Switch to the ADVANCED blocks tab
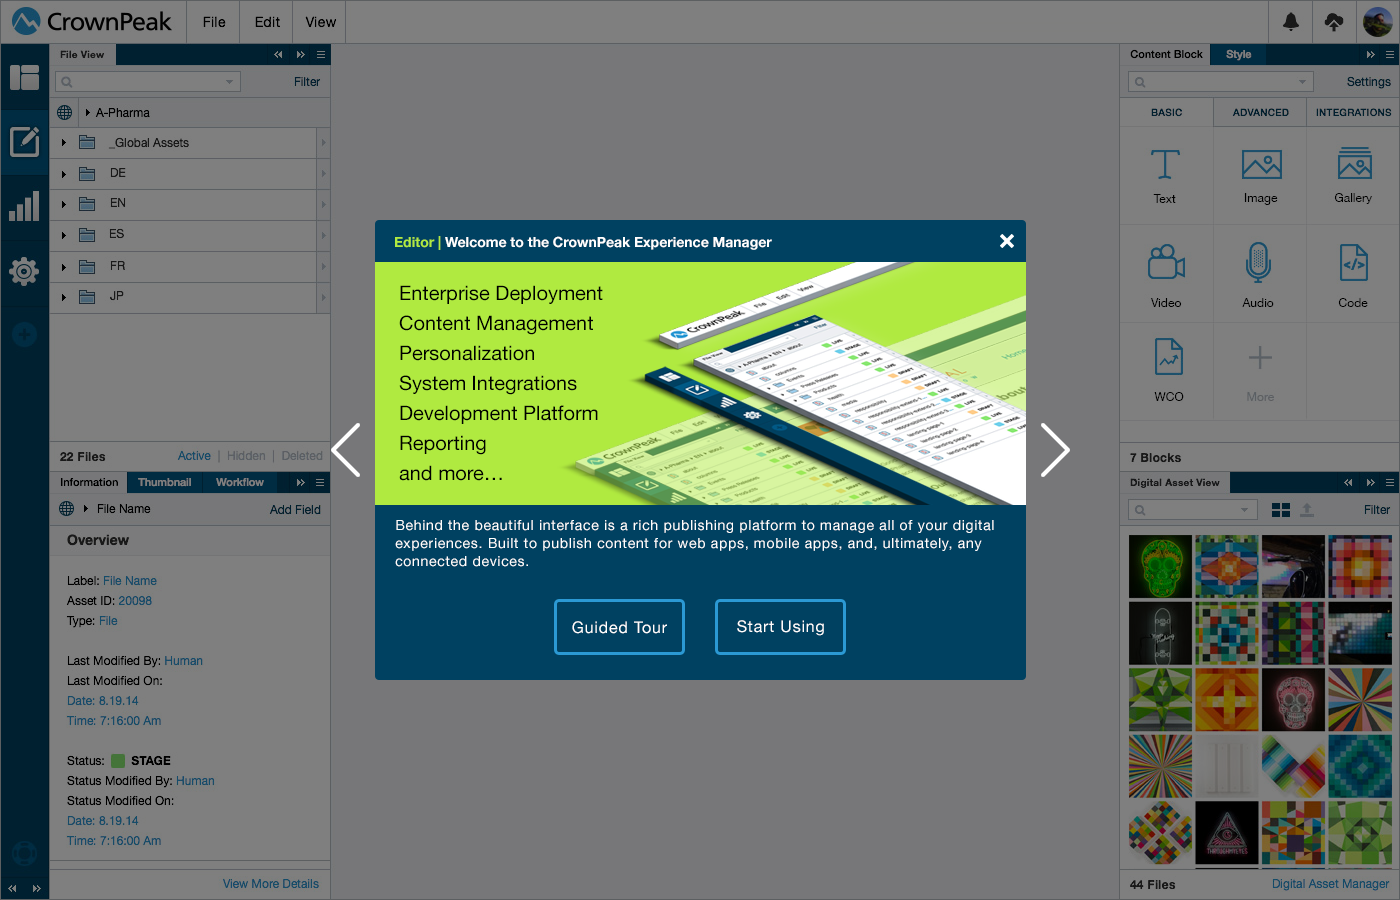This screenshot has height=900, width=1400. click(x=1260, y=113)
